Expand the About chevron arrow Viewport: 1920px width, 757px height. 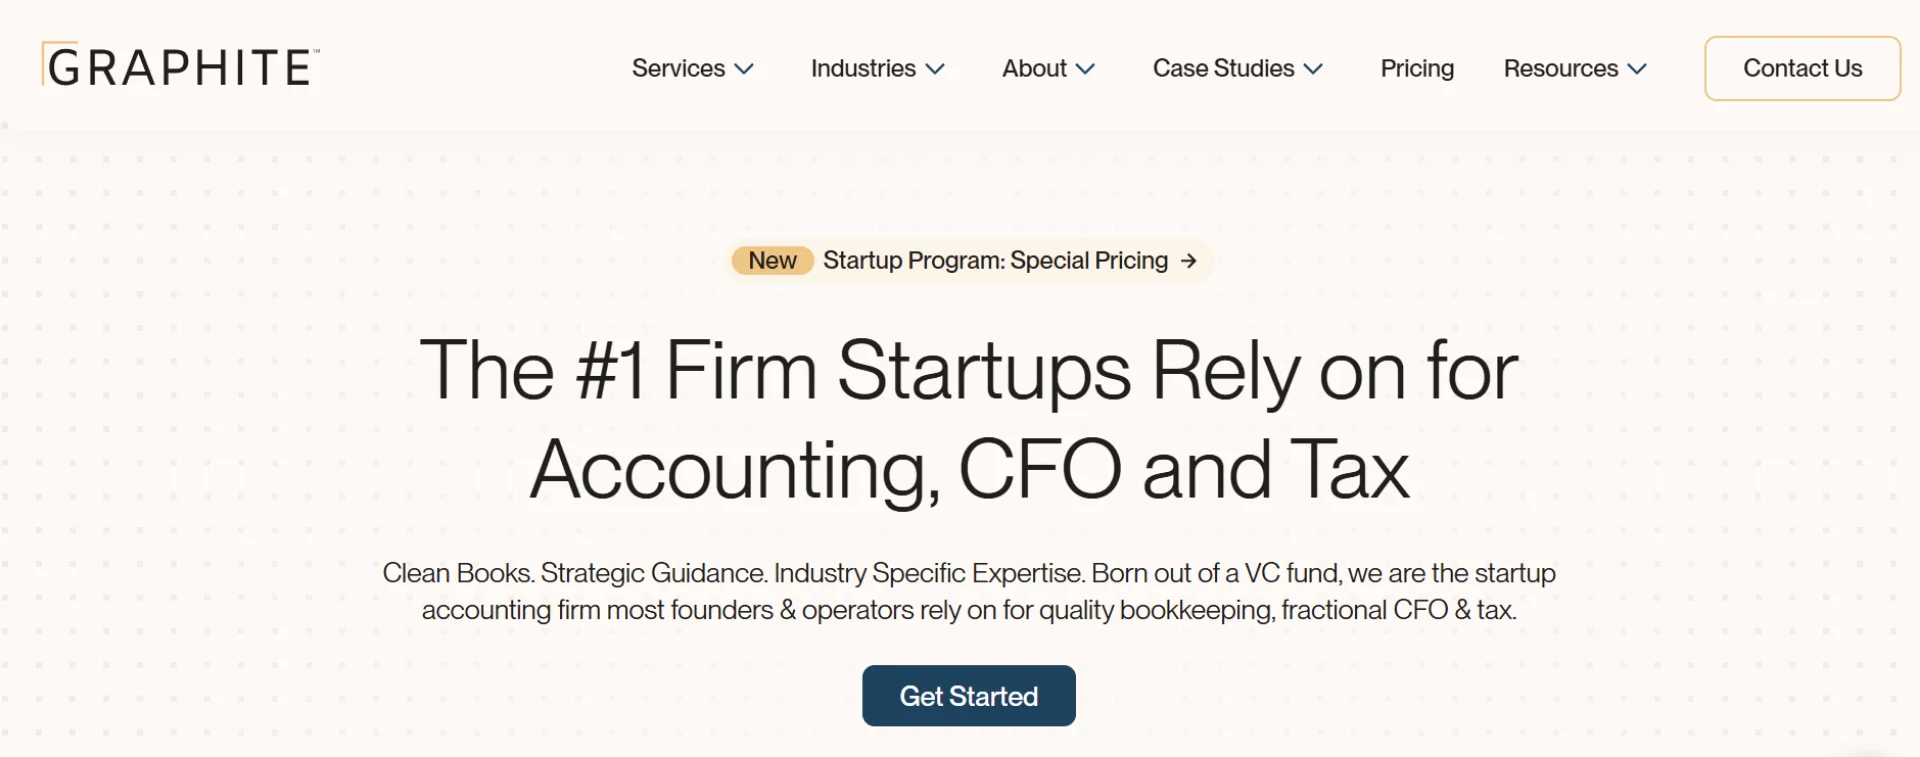[x=1086, y=69]
